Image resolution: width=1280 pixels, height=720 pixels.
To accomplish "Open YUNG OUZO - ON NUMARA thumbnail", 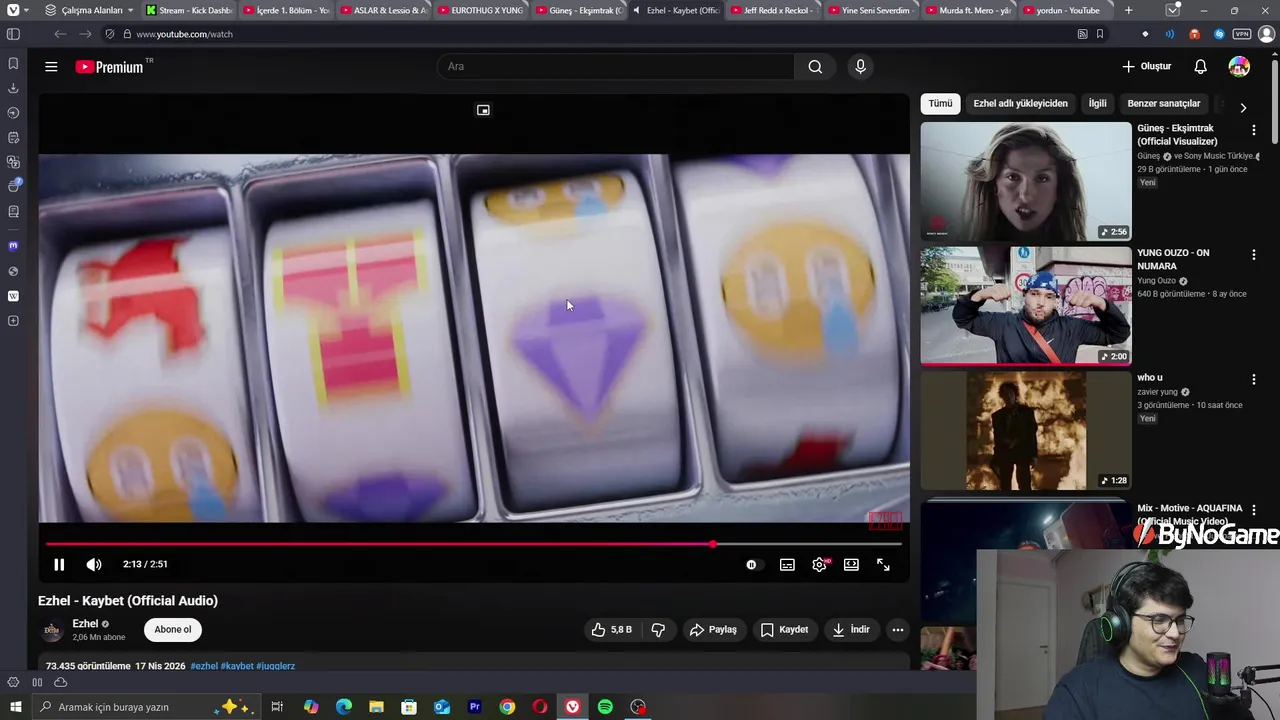I will click(1026, 306).
